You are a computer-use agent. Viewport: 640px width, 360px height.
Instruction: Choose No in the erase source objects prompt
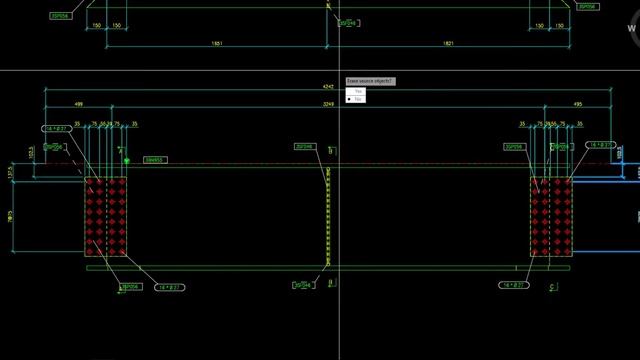click(x=356, y=99)
